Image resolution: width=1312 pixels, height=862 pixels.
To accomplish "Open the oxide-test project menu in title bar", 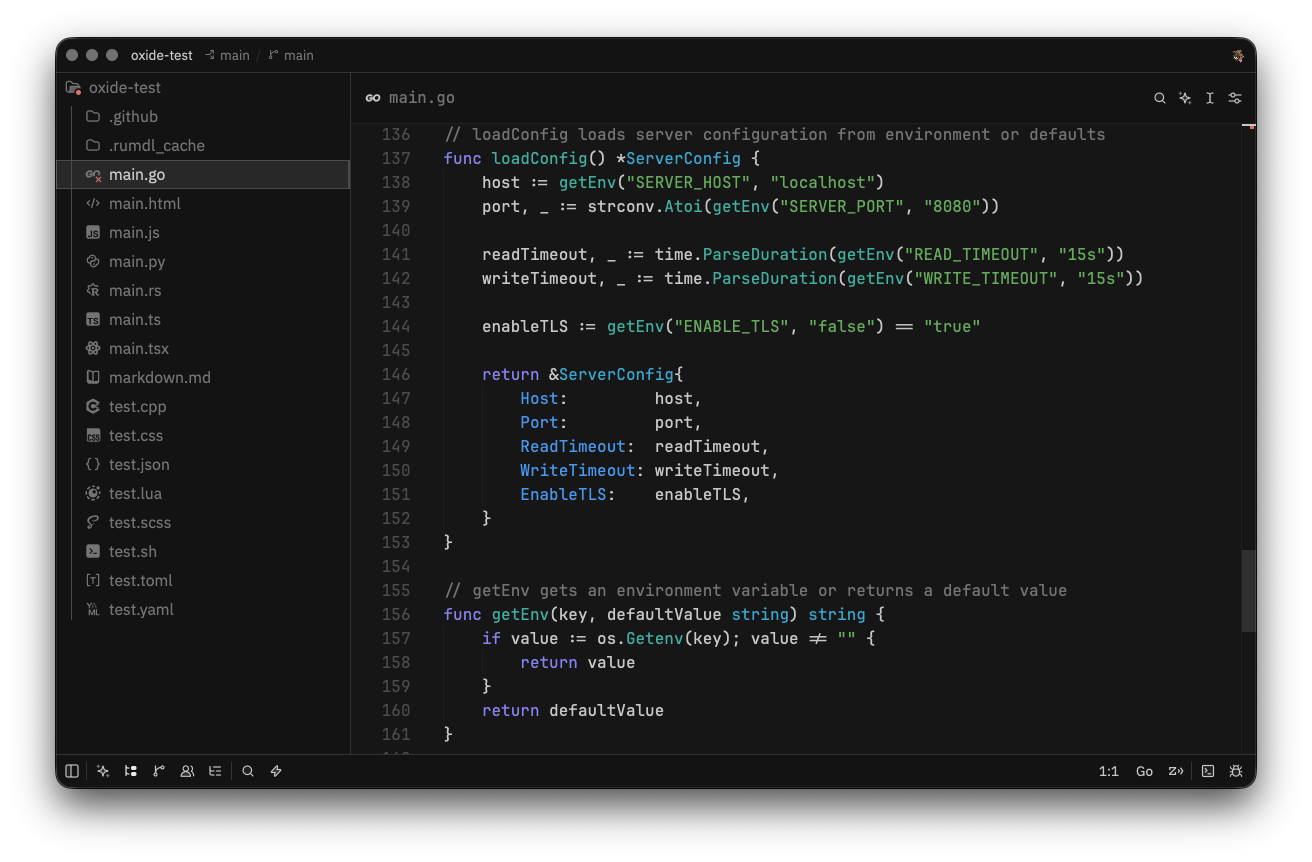I will point(162,55).
